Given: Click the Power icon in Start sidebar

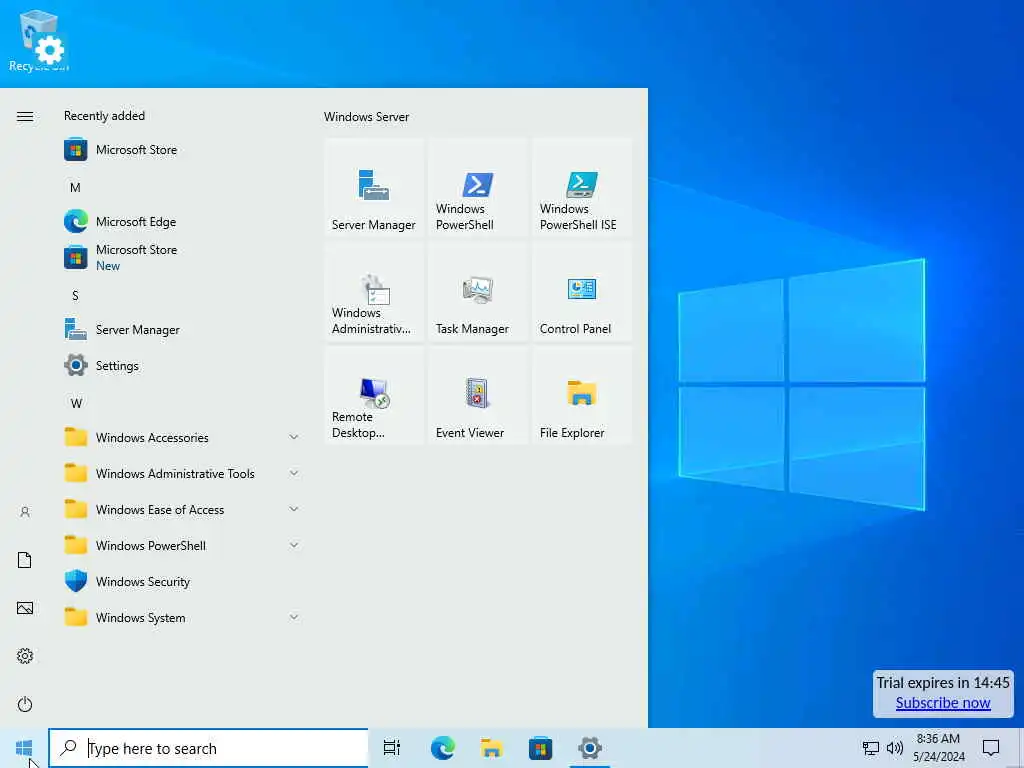Looking at the screenshot, I should pos(25,704).
